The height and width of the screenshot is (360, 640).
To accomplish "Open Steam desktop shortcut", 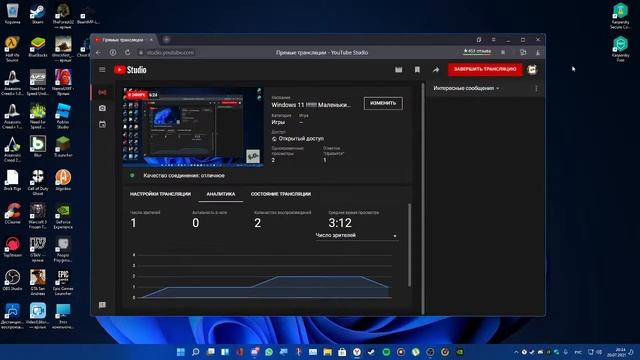I will [x=38, y=13].
